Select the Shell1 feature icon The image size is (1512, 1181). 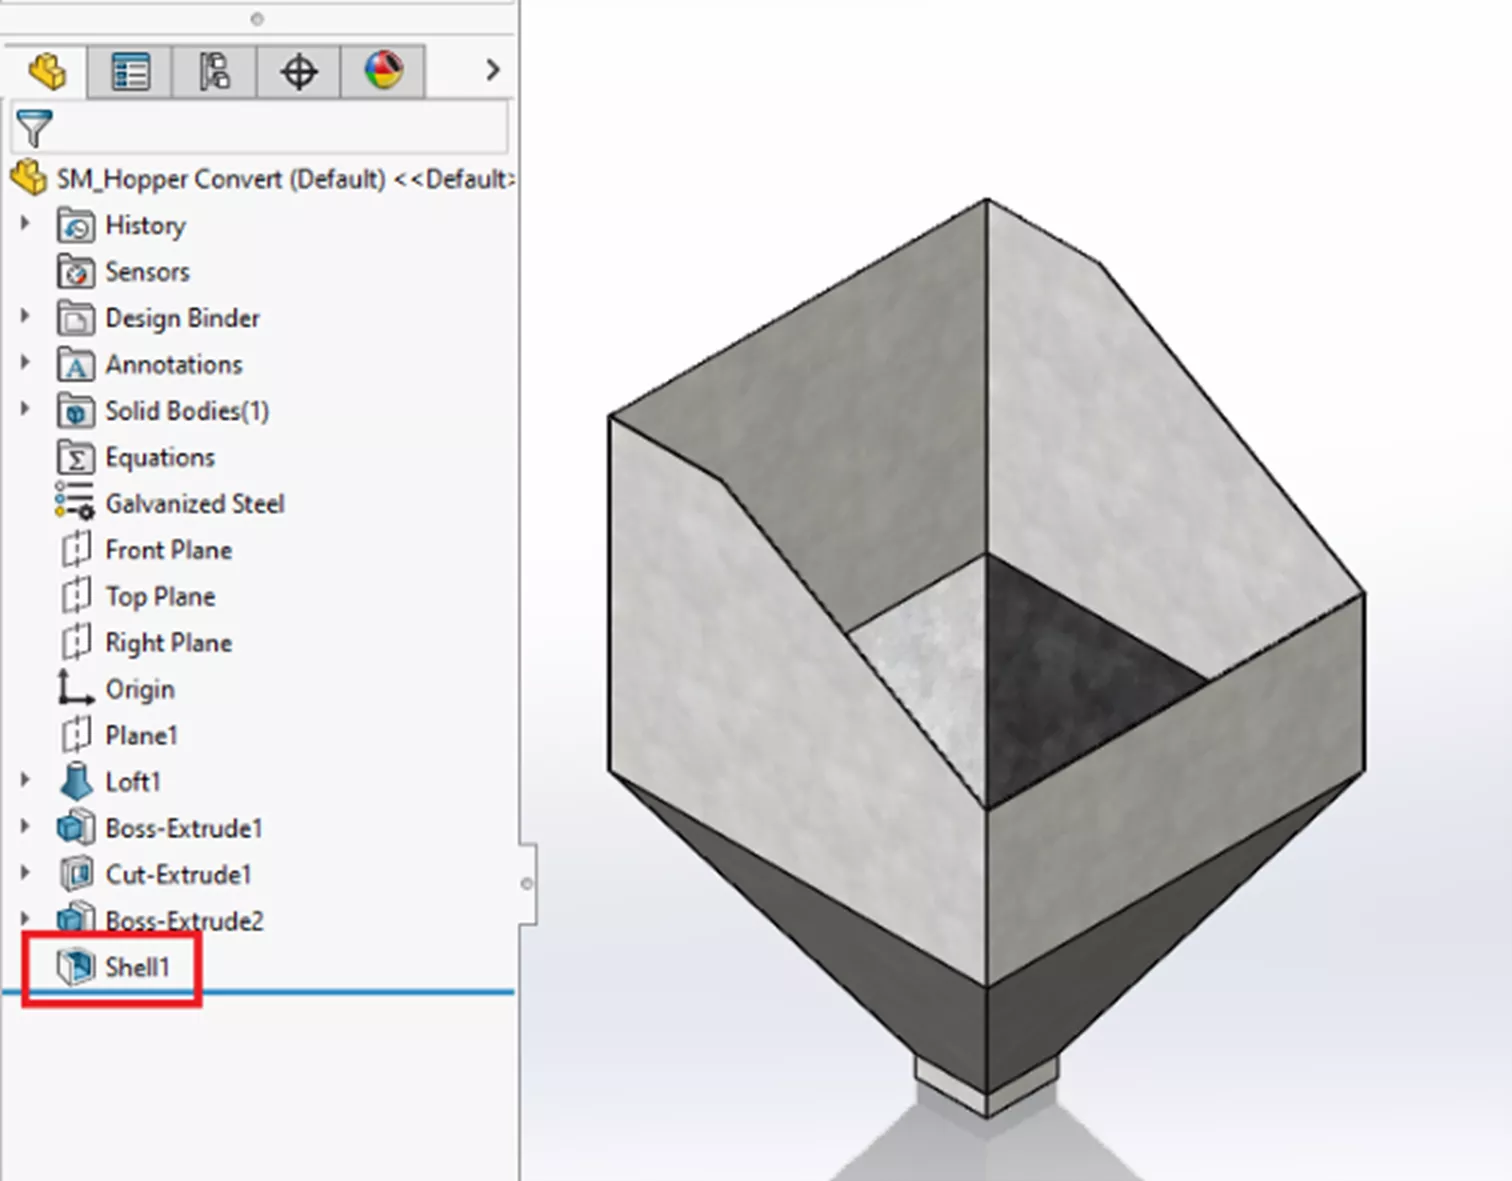click(x=75, y=966)
